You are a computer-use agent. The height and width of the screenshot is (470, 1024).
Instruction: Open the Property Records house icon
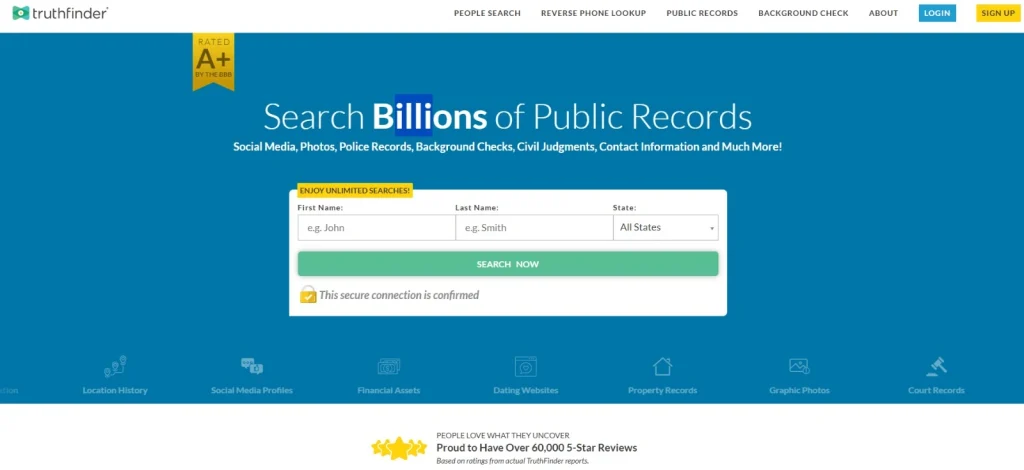tap(662, 366)
